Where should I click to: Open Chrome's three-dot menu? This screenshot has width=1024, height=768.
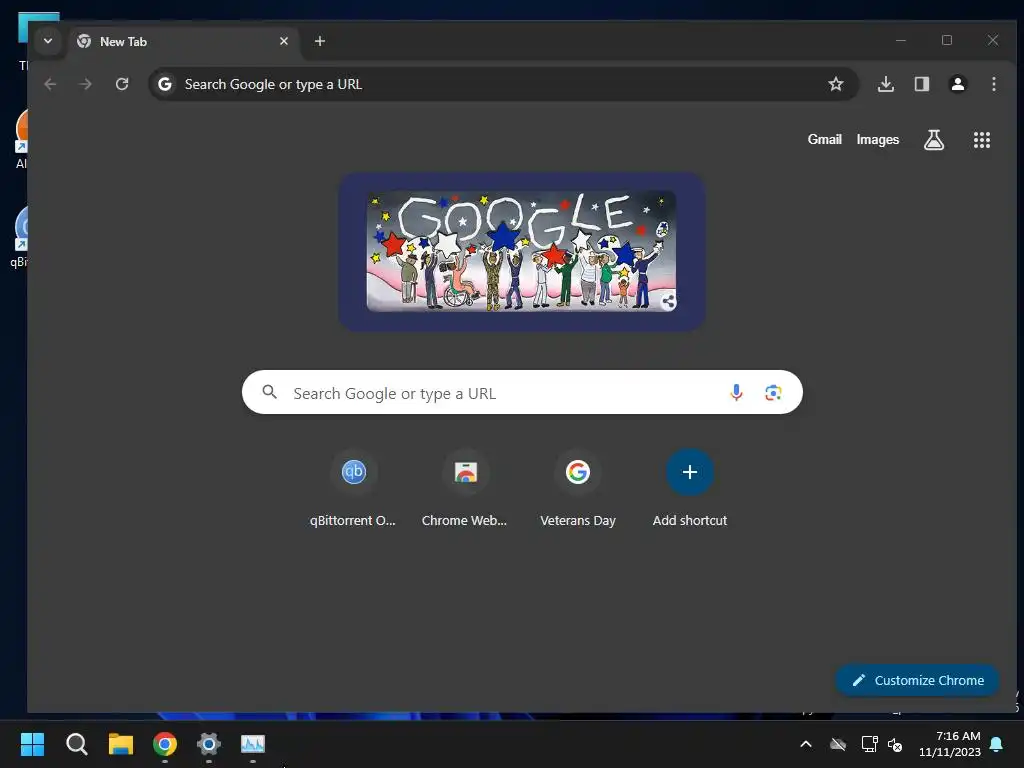tap(993, 84)
